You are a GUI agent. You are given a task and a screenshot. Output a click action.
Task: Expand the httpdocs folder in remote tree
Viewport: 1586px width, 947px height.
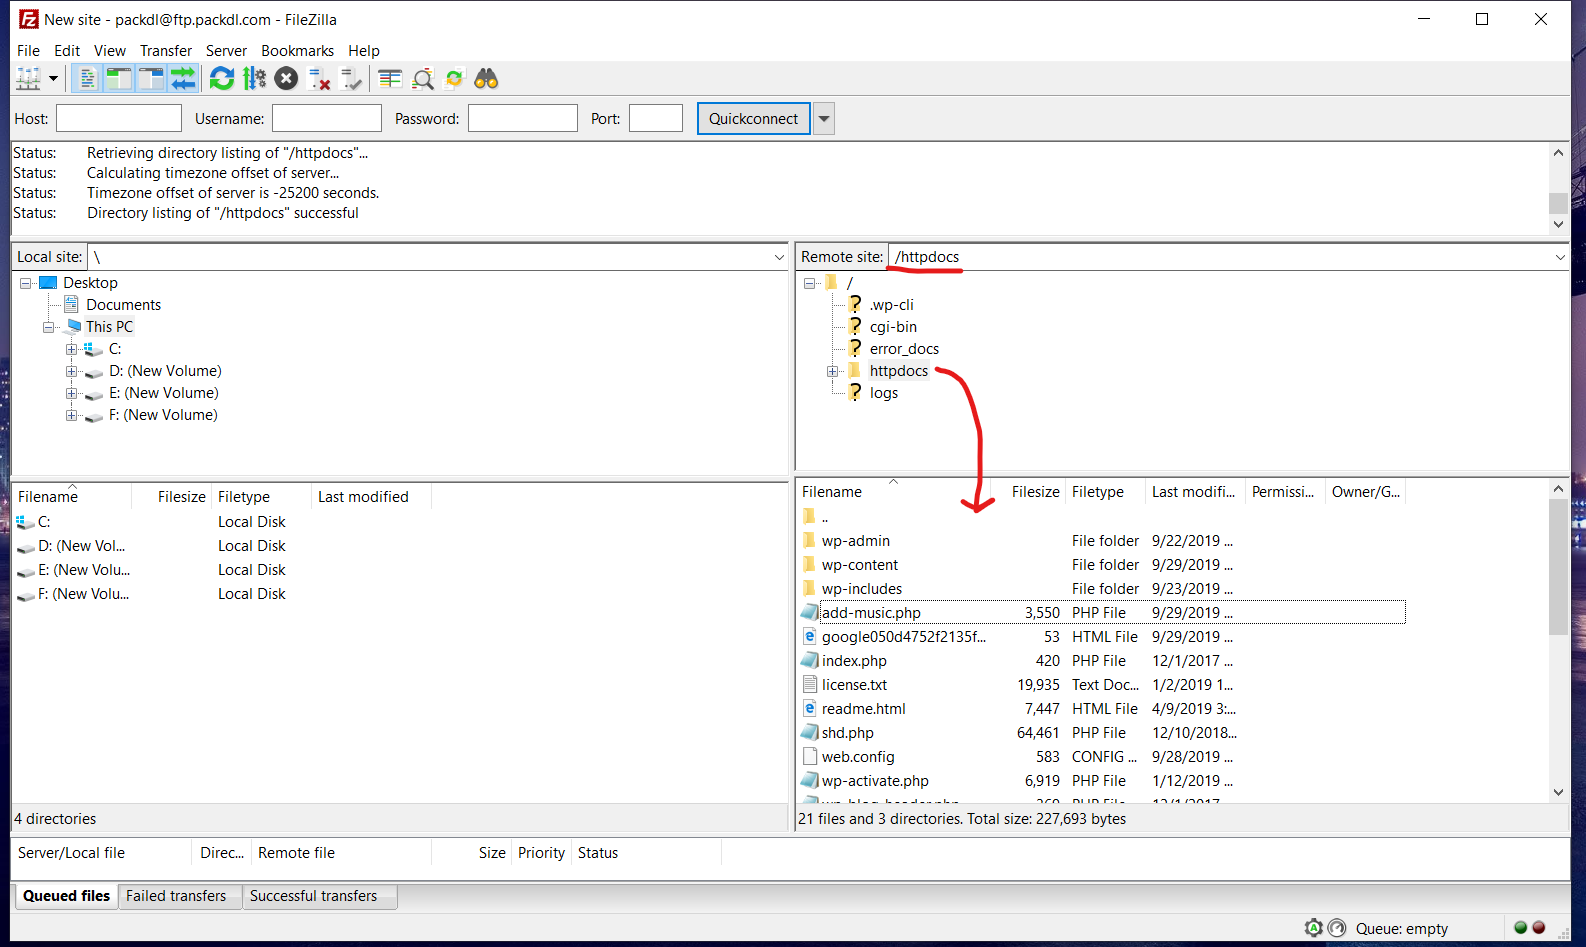coord(832,371)
